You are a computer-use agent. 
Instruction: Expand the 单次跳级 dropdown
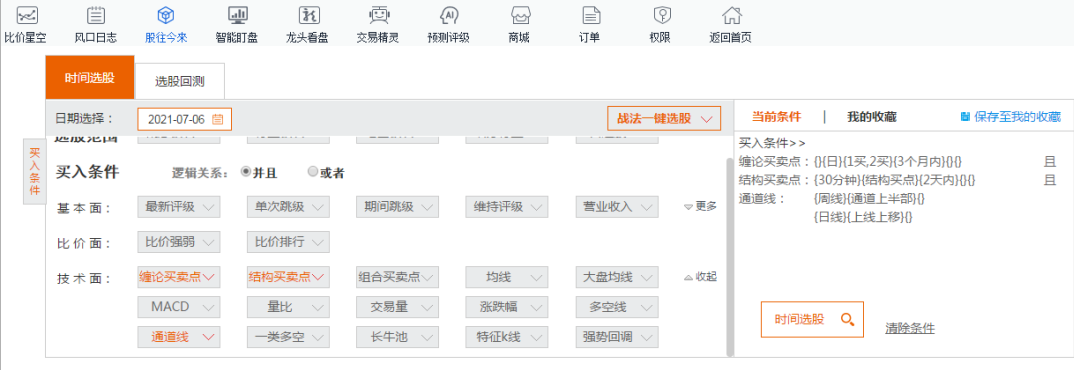pos(288,207)
